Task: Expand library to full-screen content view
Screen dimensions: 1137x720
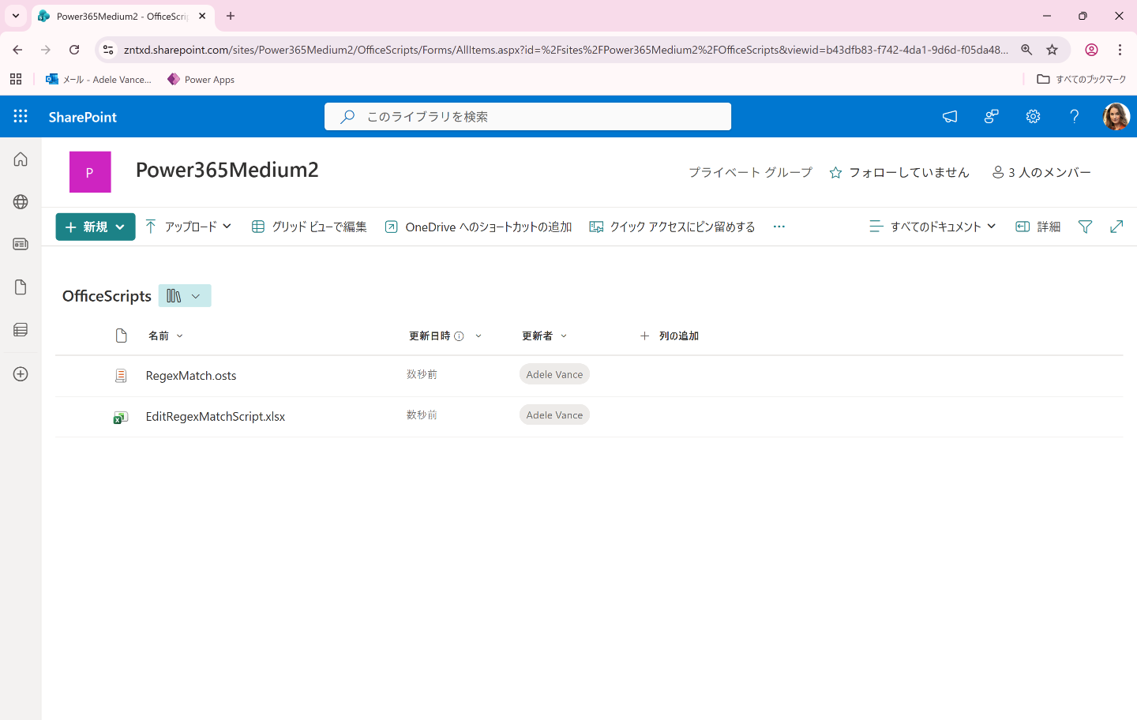Action: [1116, 227]
